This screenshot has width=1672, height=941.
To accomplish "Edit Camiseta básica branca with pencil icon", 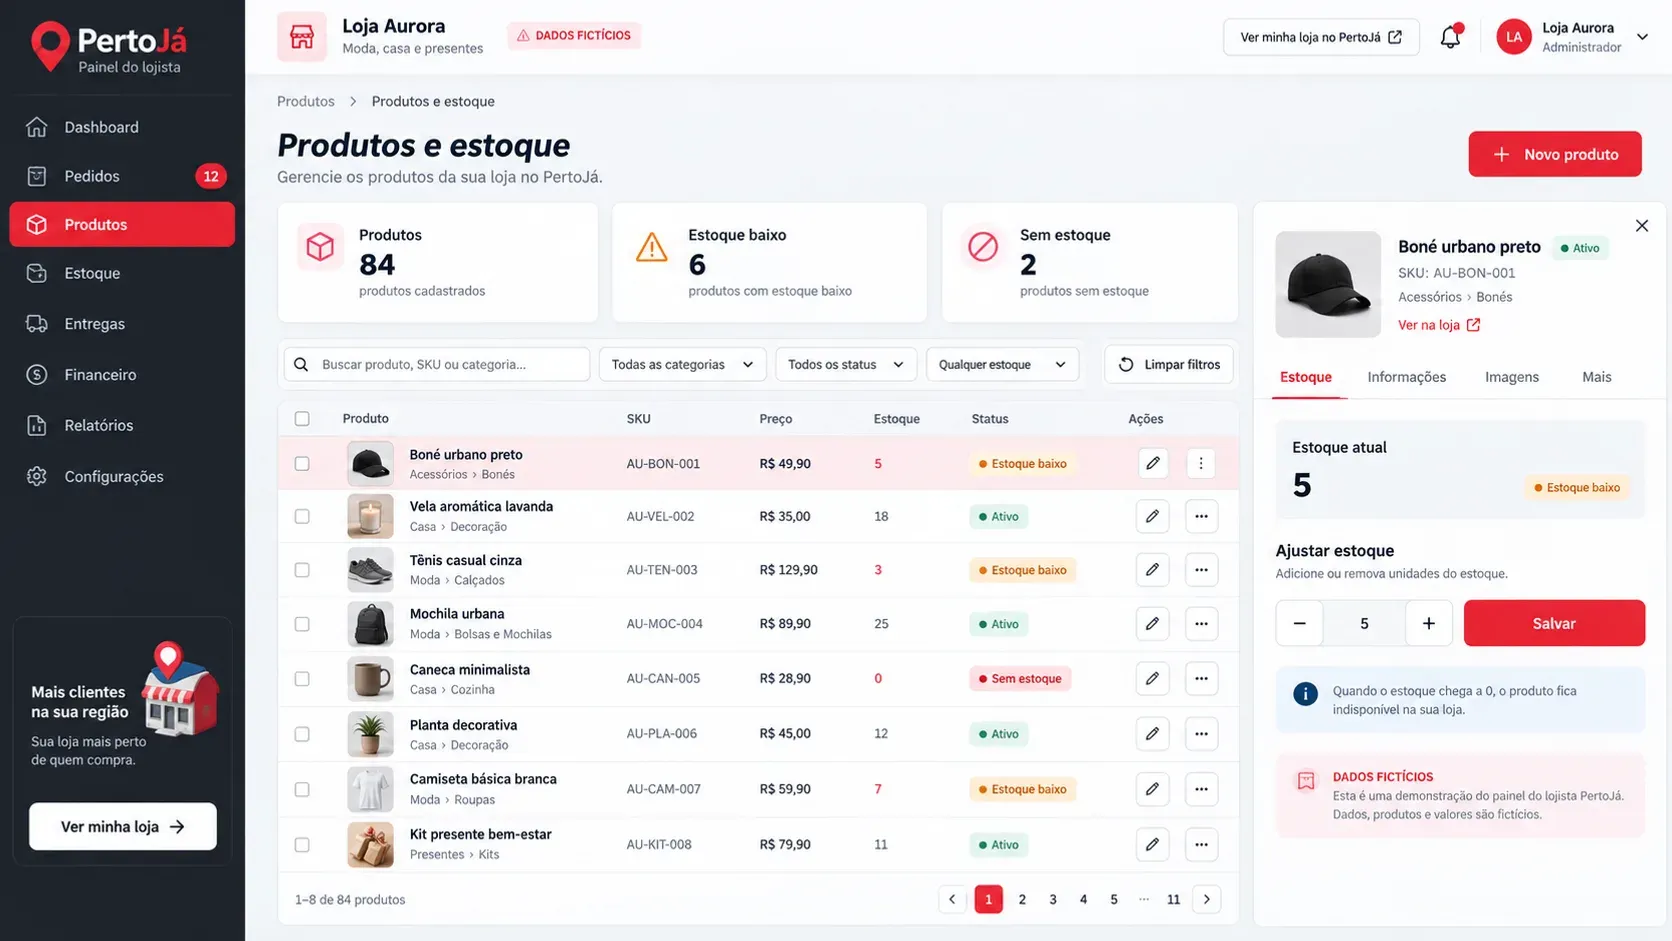I will [1153, 789].
